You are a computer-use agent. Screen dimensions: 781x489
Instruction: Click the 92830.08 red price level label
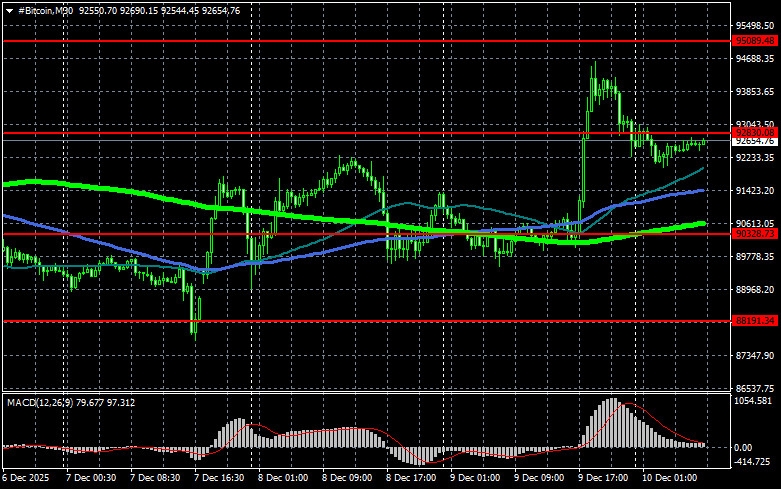755,133
